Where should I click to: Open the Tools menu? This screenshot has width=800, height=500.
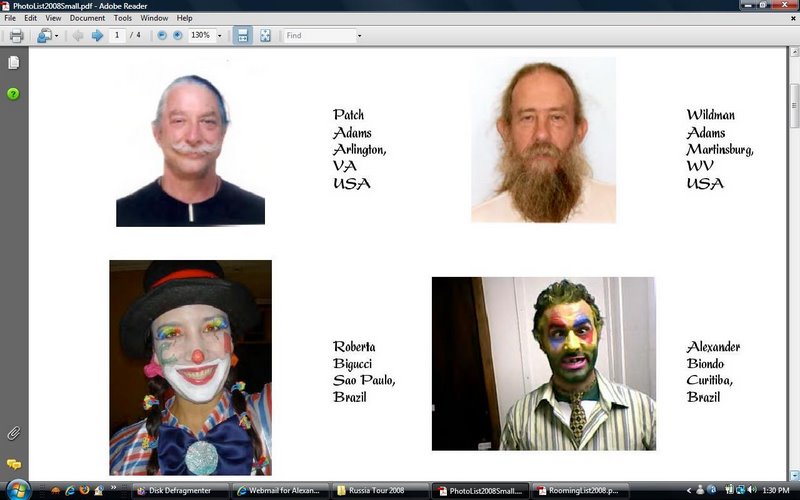(x=122, y=18)
